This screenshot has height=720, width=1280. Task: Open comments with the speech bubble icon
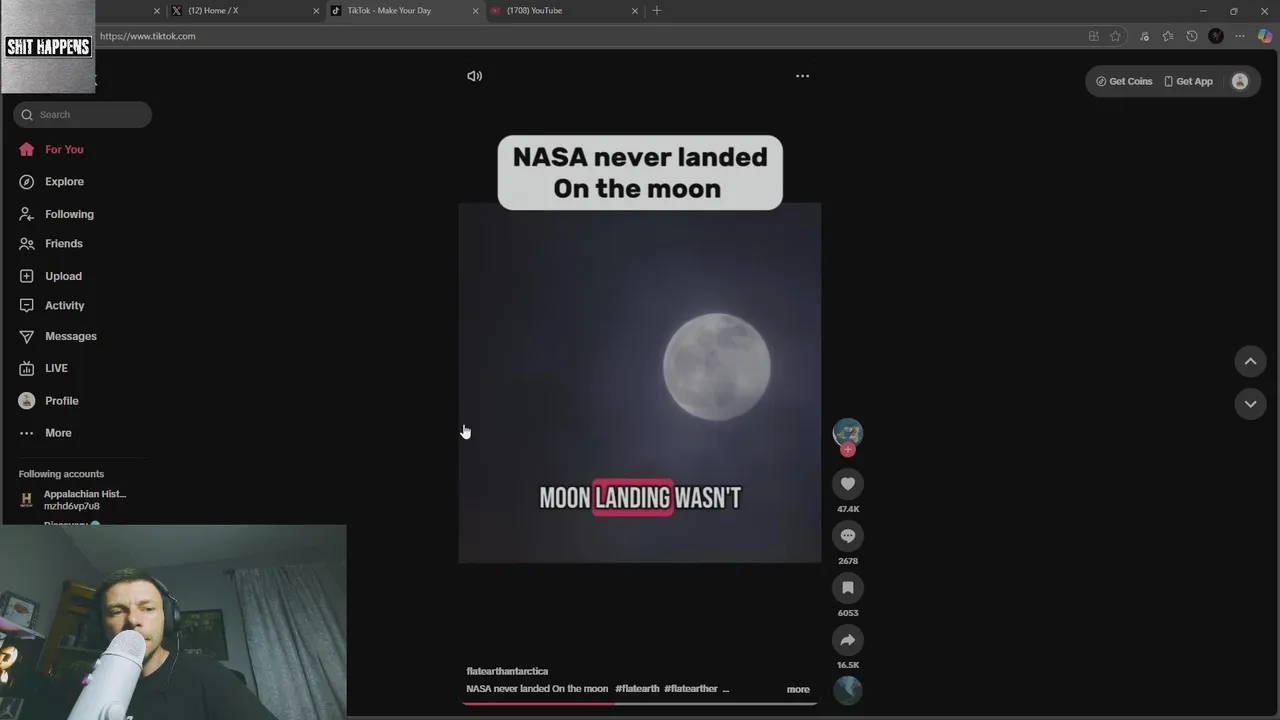pos(848,536)
